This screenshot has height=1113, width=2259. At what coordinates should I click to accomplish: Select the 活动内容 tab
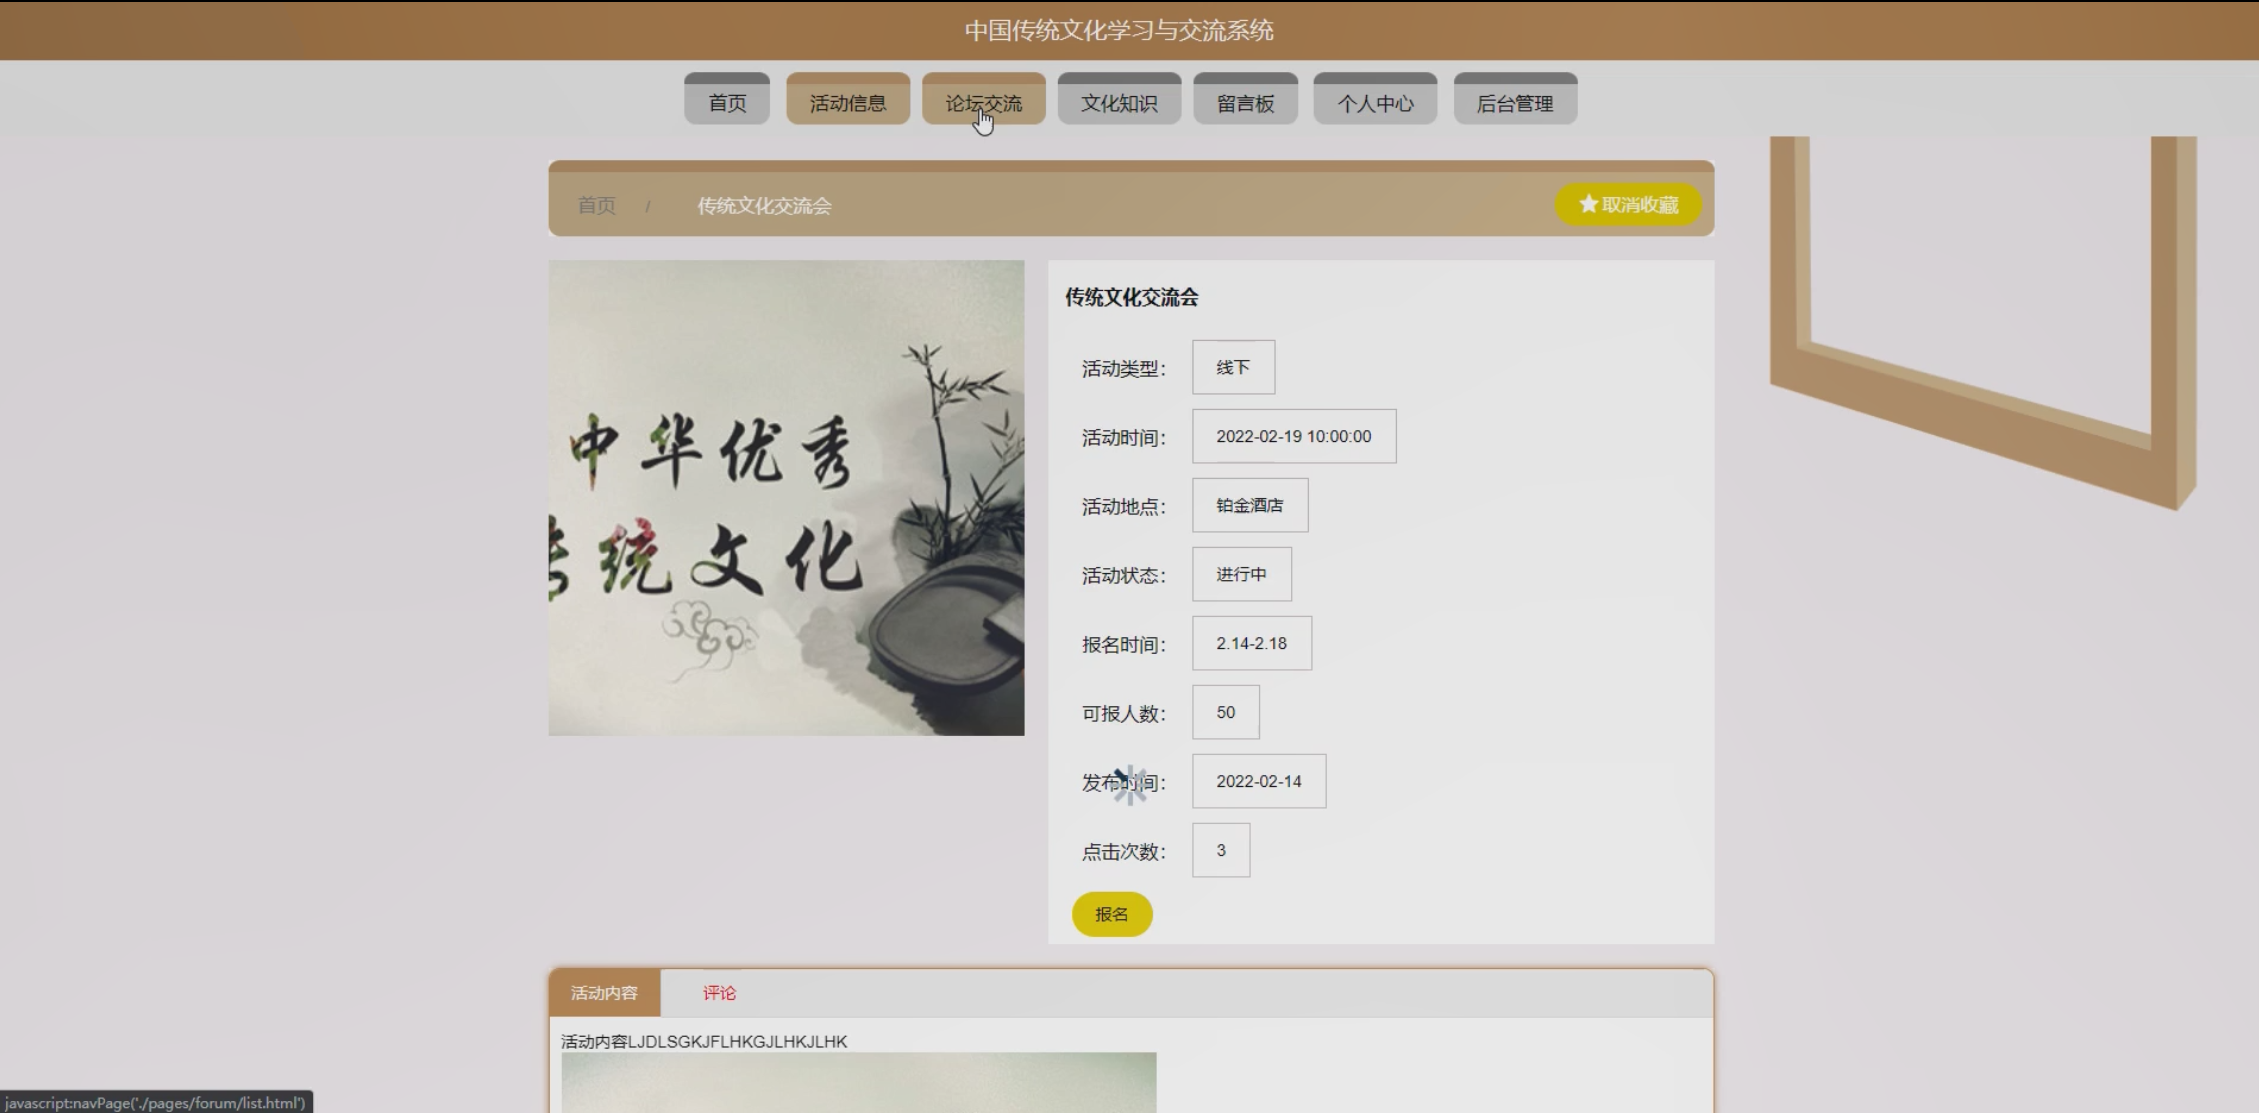604,993
